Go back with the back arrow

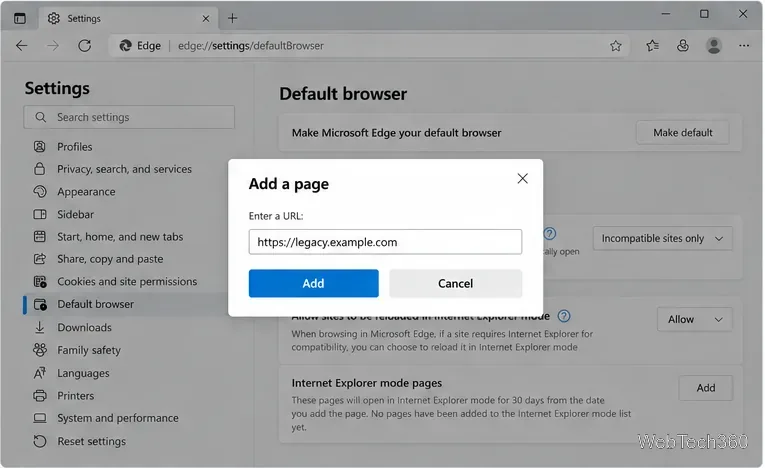point(22,46)
